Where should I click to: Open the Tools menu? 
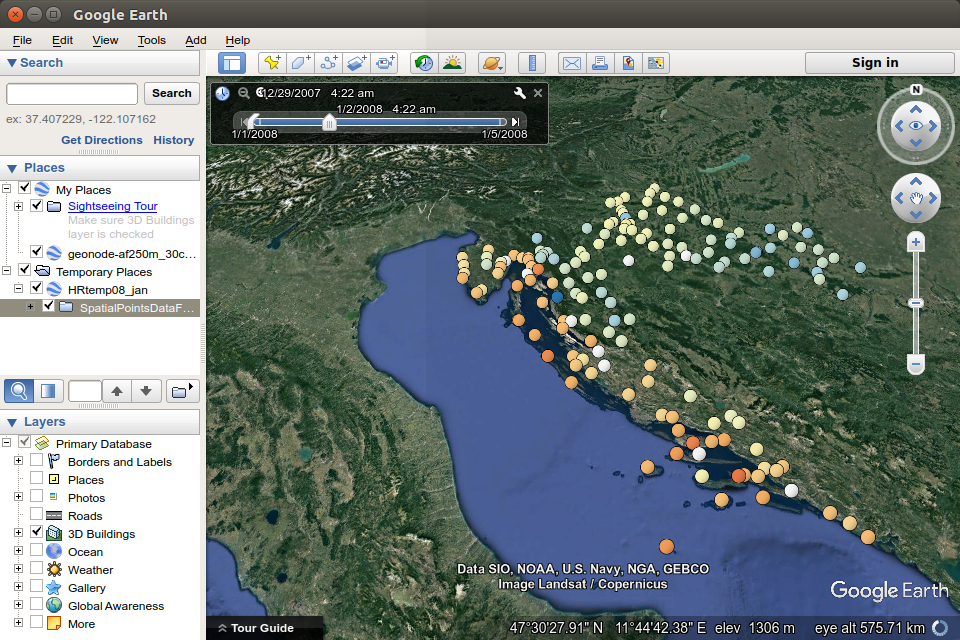tap(152, 40)
